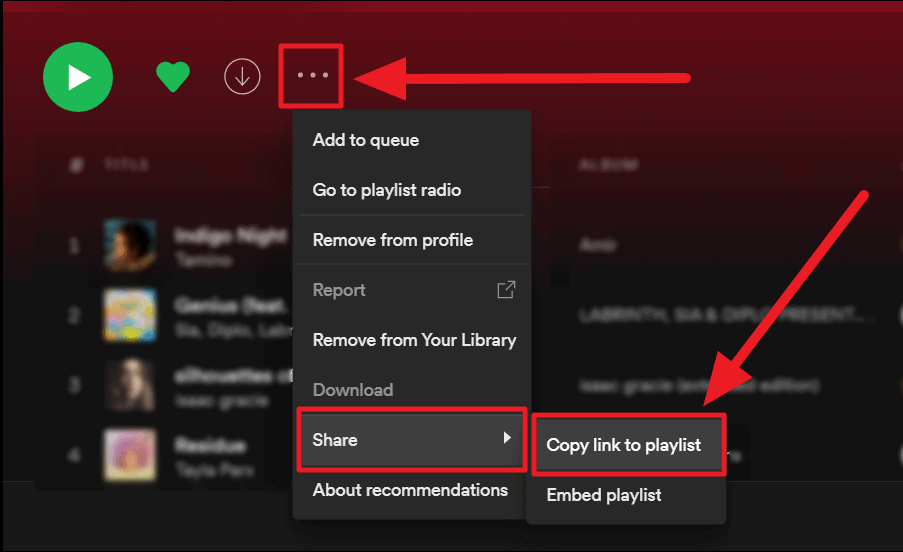The height and width of the screenshot is (552, 903).
Task: Click the Share submenu arrow
Action: [507, 439]
